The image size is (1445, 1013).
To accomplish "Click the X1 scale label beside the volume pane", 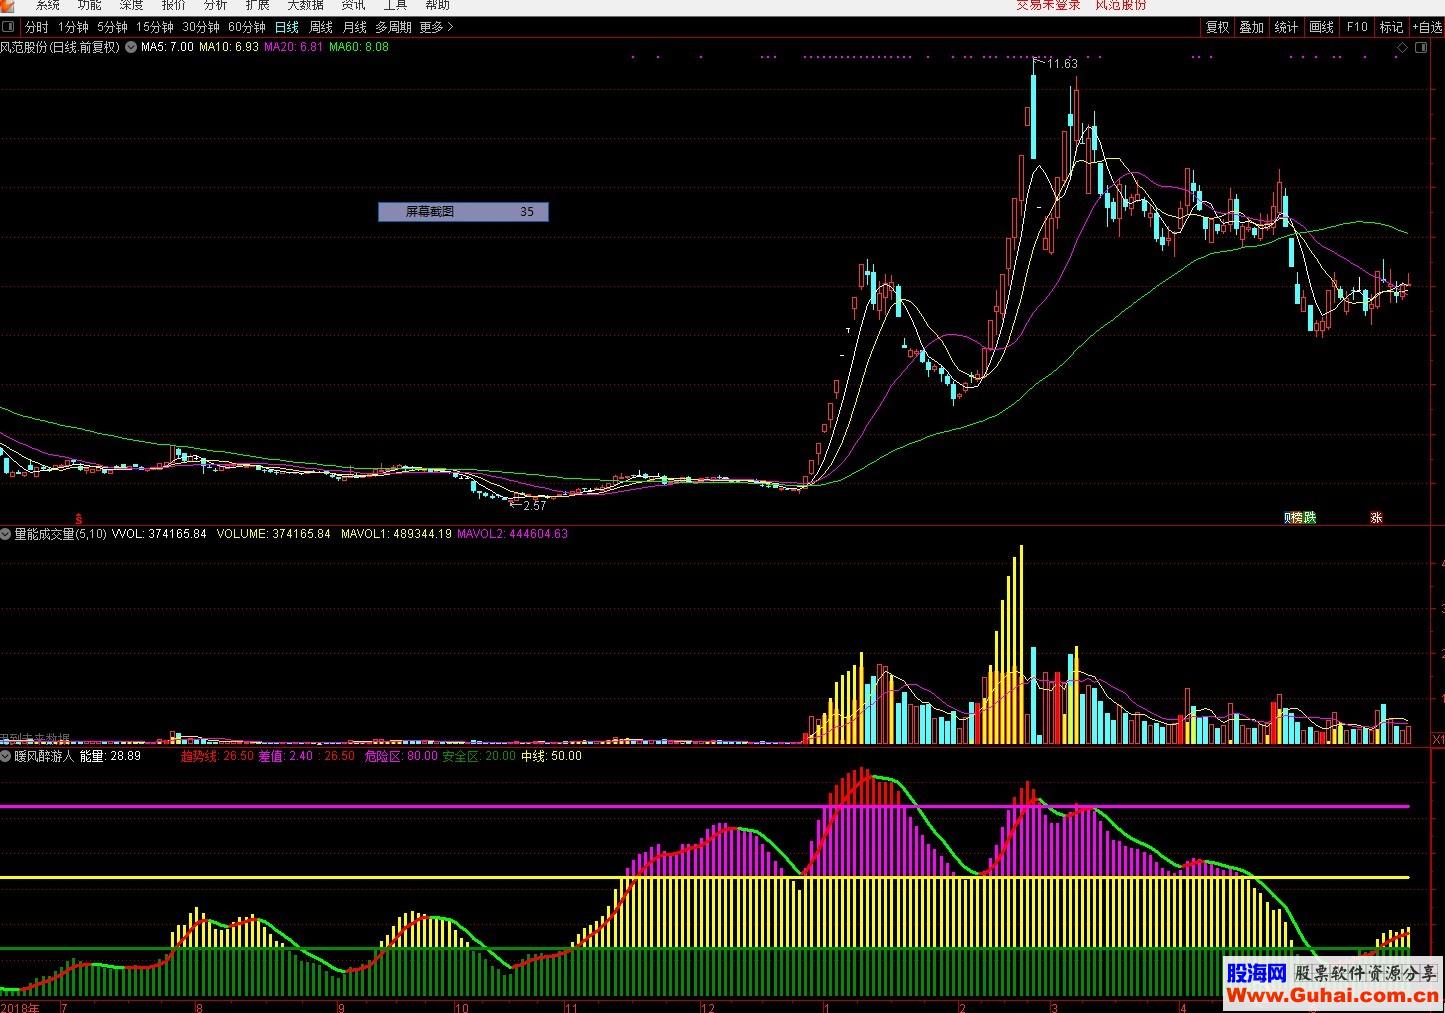I will 1438,739.
